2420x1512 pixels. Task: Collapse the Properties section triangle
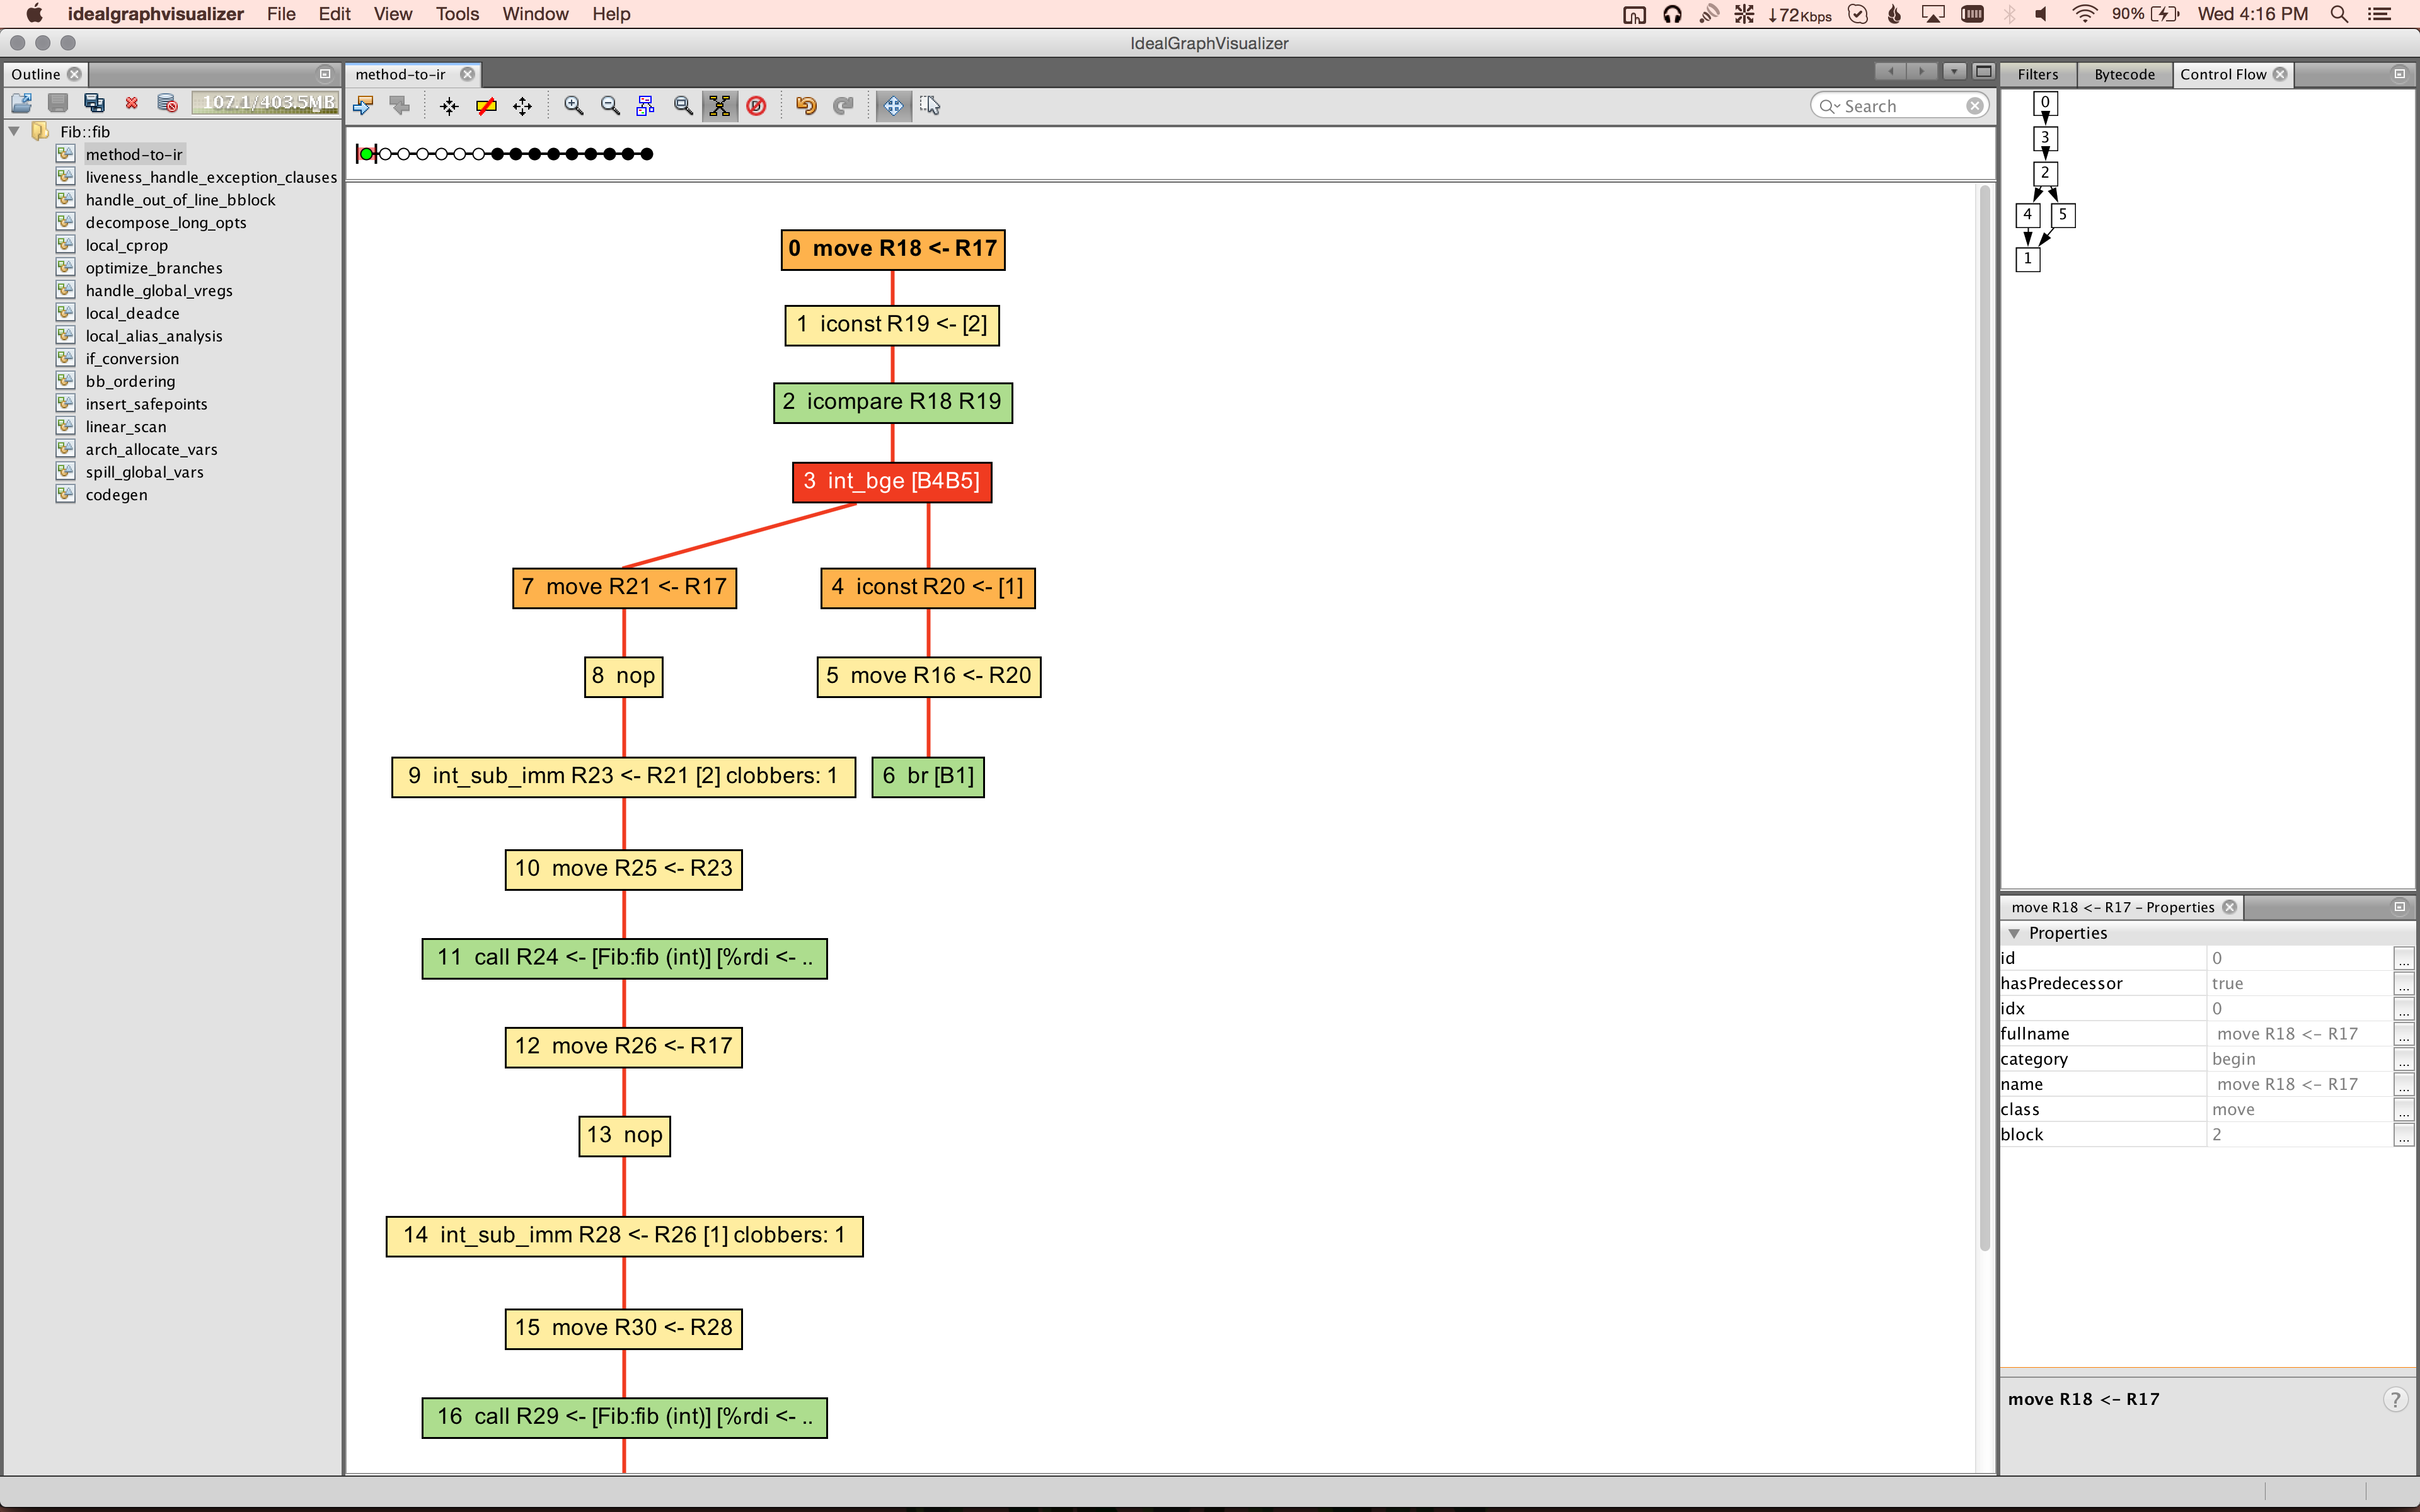[2014, 933]
